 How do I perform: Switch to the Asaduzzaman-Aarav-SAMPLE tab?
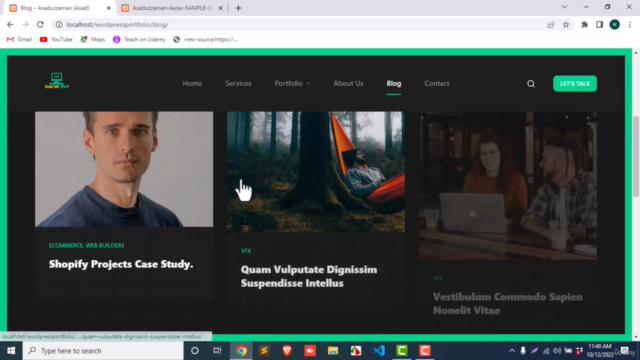coord(172,8)
